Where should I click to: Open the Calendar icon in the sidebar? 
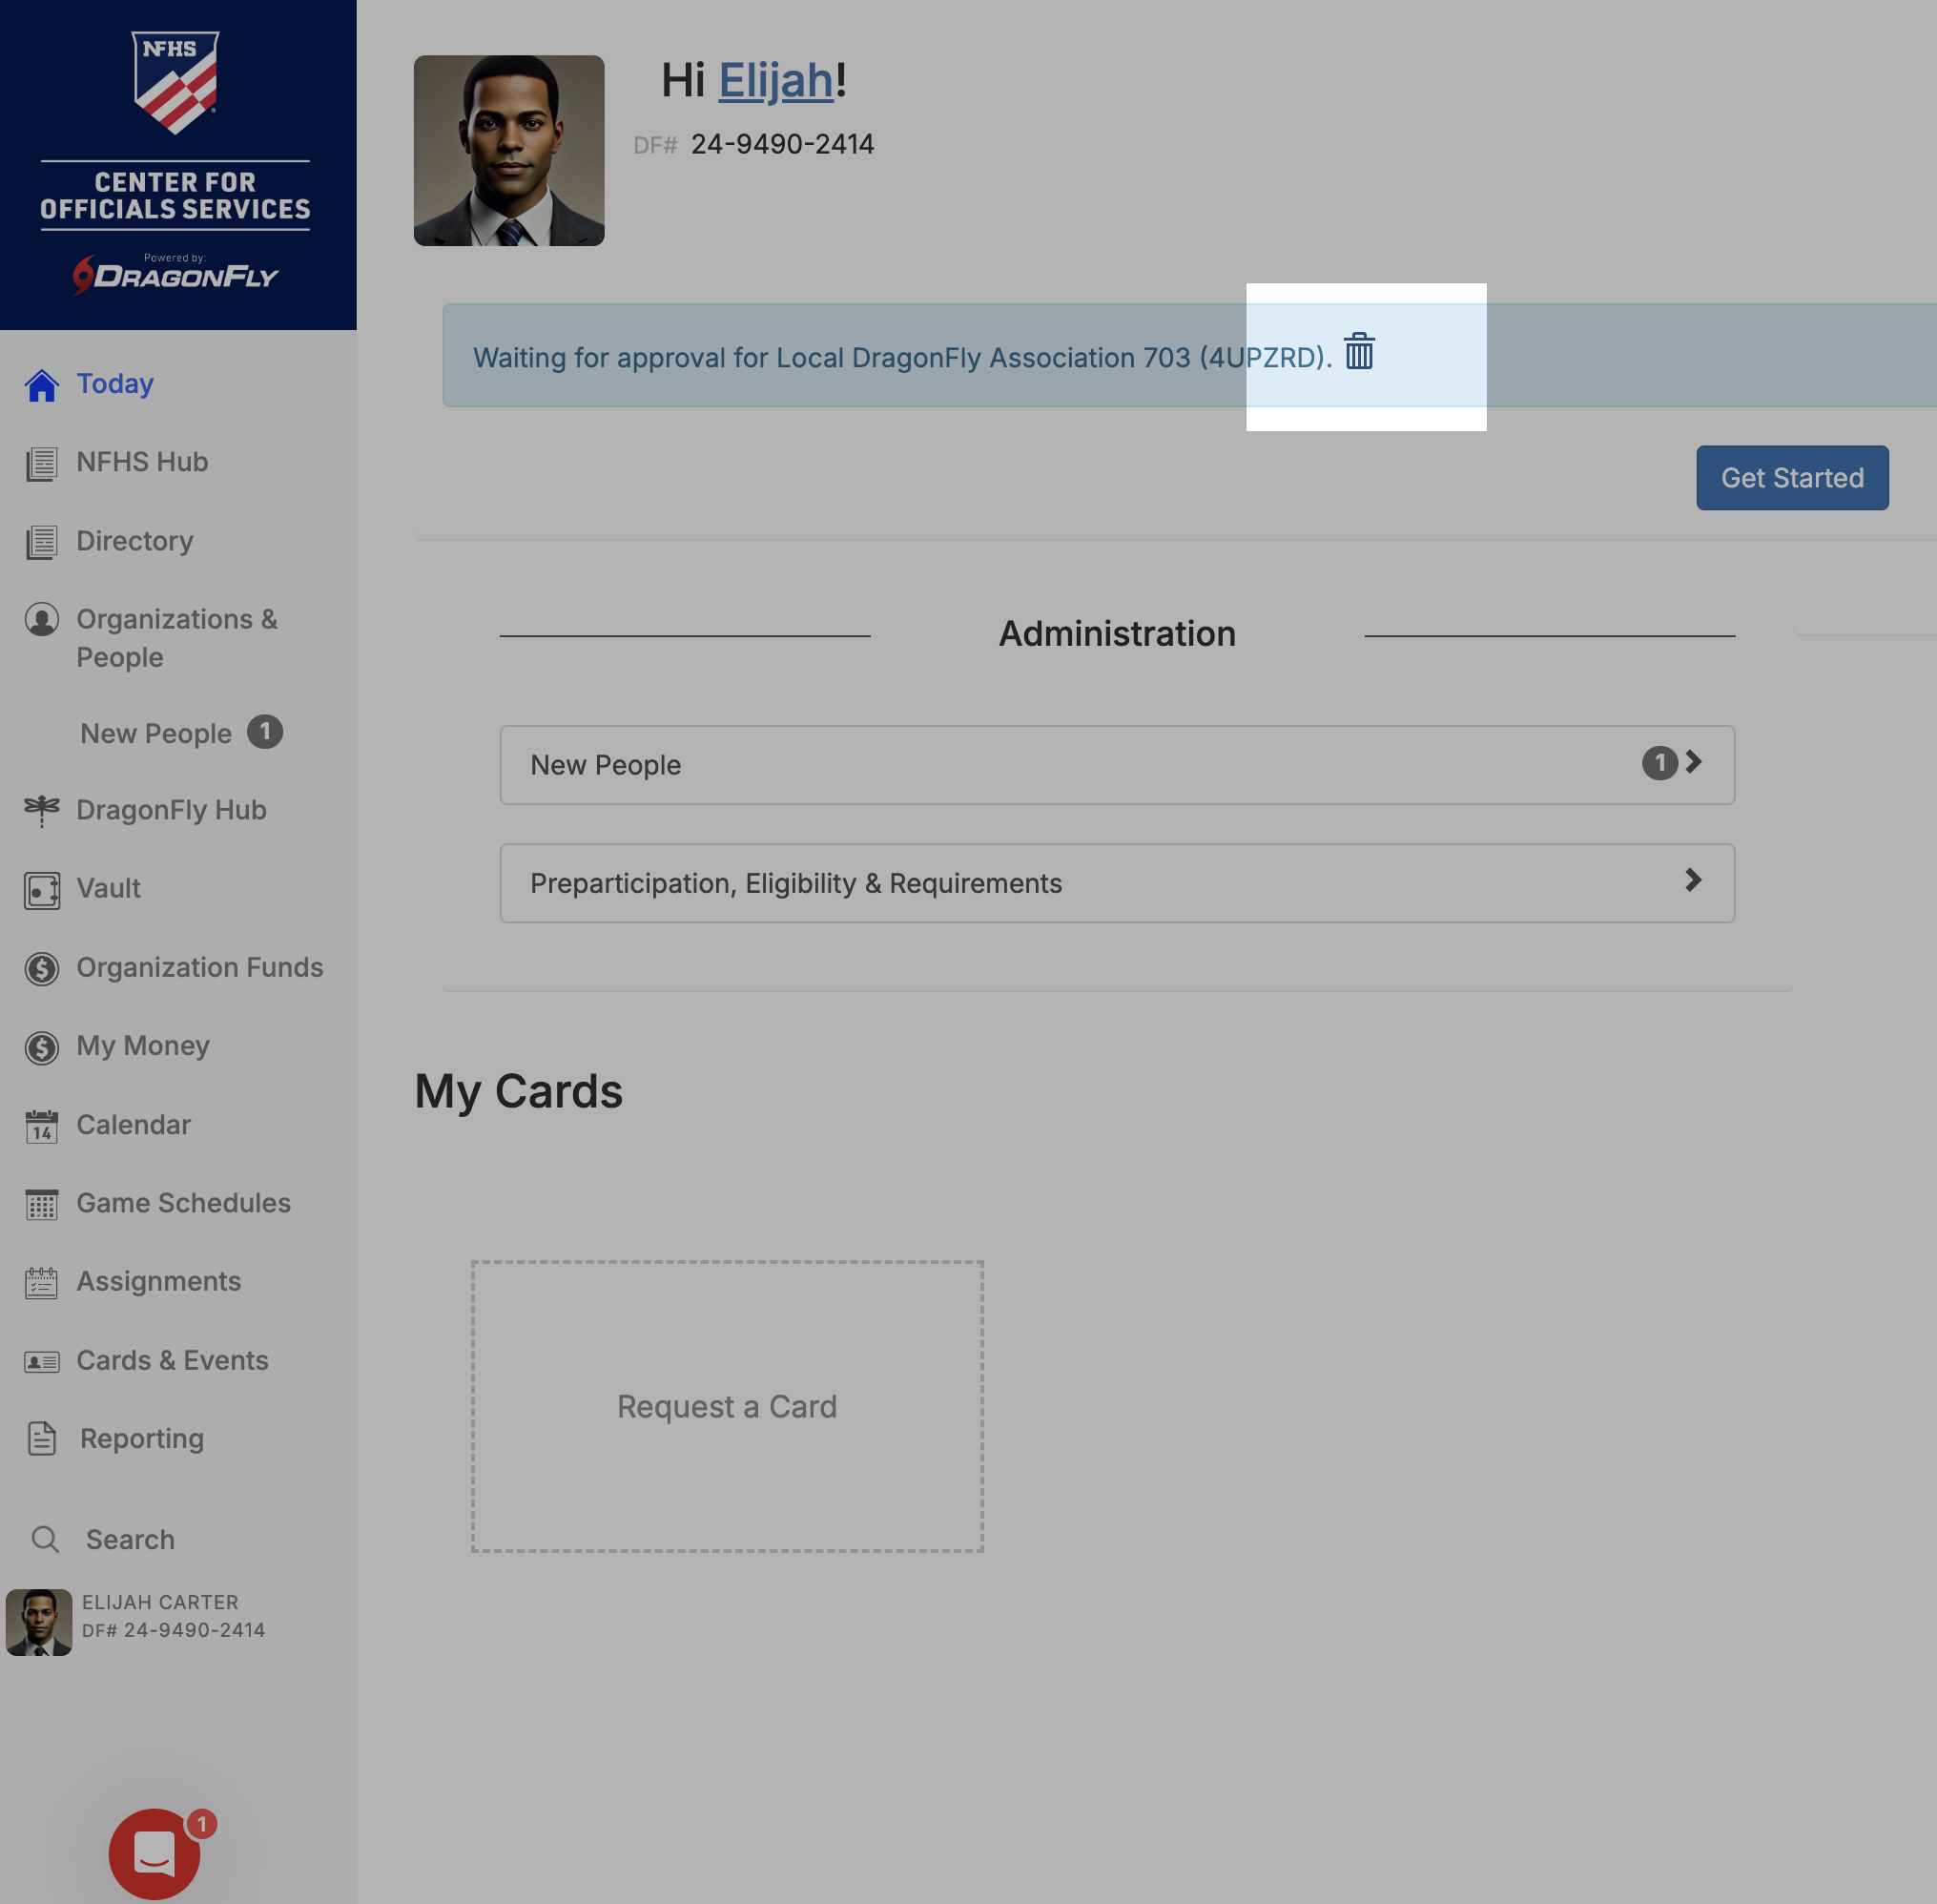[x=42, y=1126]
